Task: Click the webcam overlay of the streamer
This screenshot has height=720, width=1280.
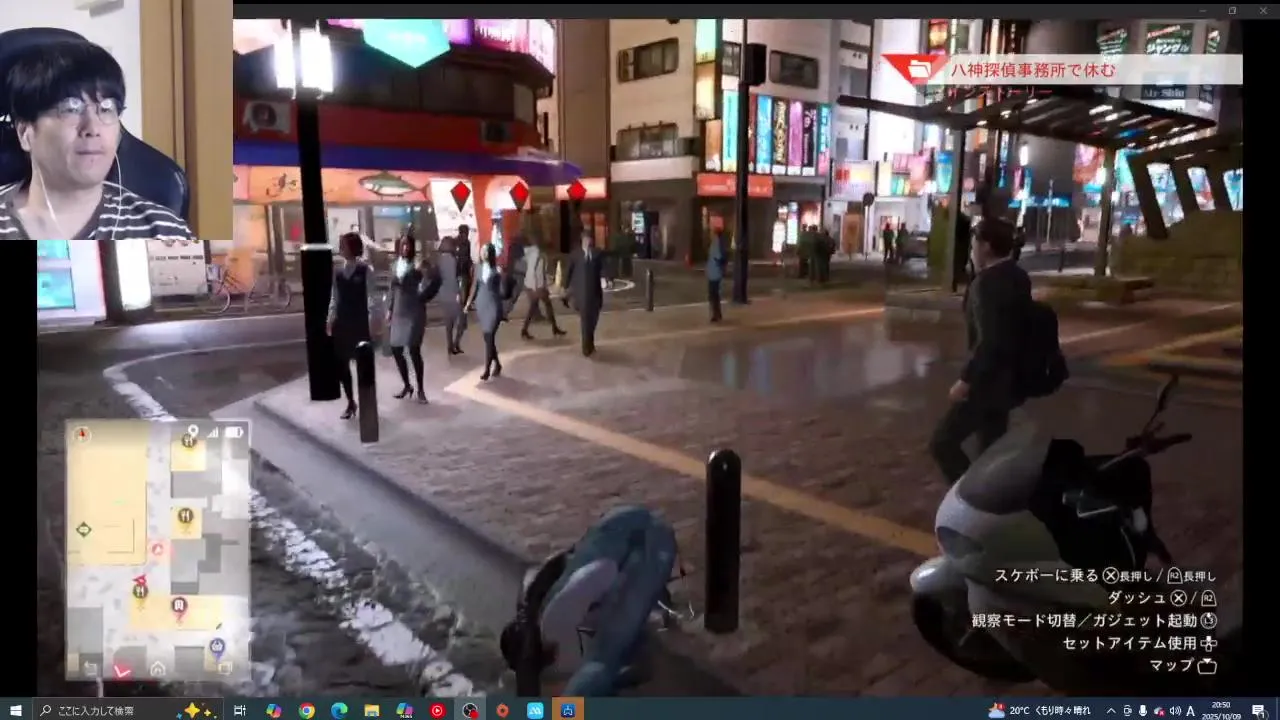Action: click(x=116, y=120)
